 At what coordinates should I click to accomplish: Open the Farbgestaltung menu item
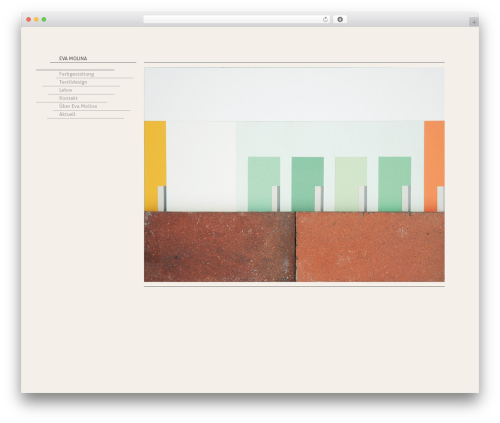click(76, 74)
